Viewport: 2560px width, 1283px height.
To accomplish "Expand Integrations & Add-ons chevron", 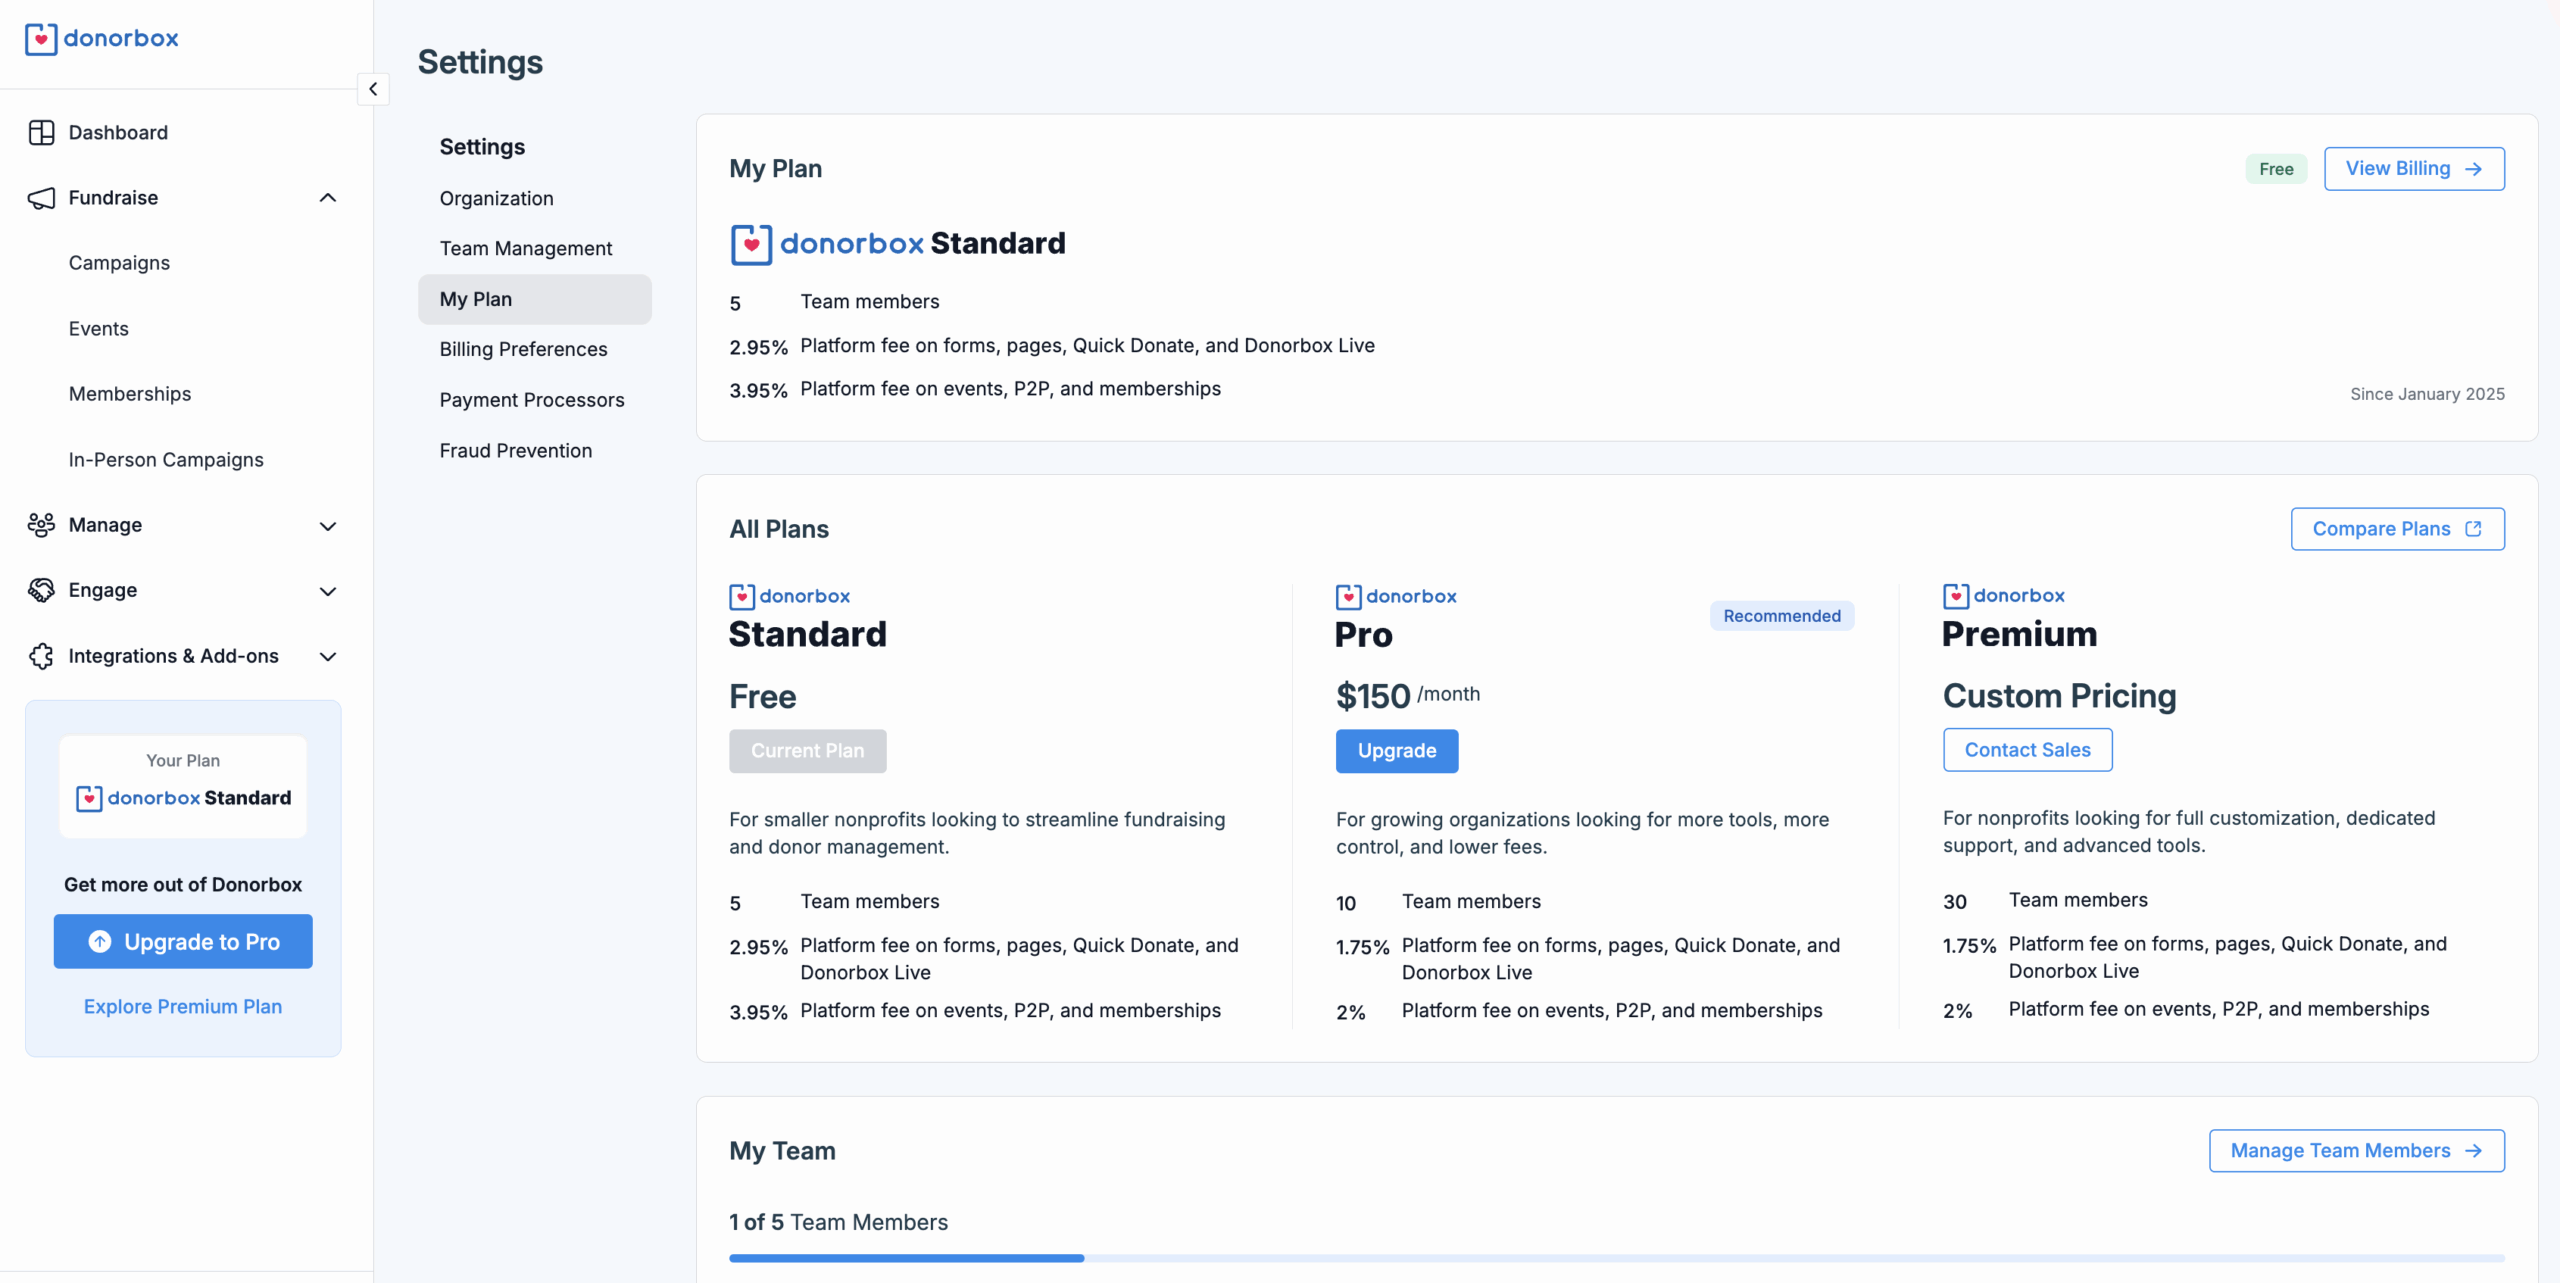I will [328, 657].
